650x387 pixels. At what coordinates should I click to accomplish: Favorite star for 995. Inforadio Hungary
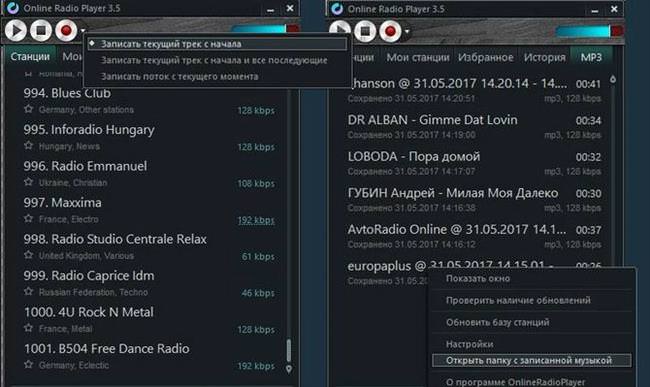(x=28, y=146)
